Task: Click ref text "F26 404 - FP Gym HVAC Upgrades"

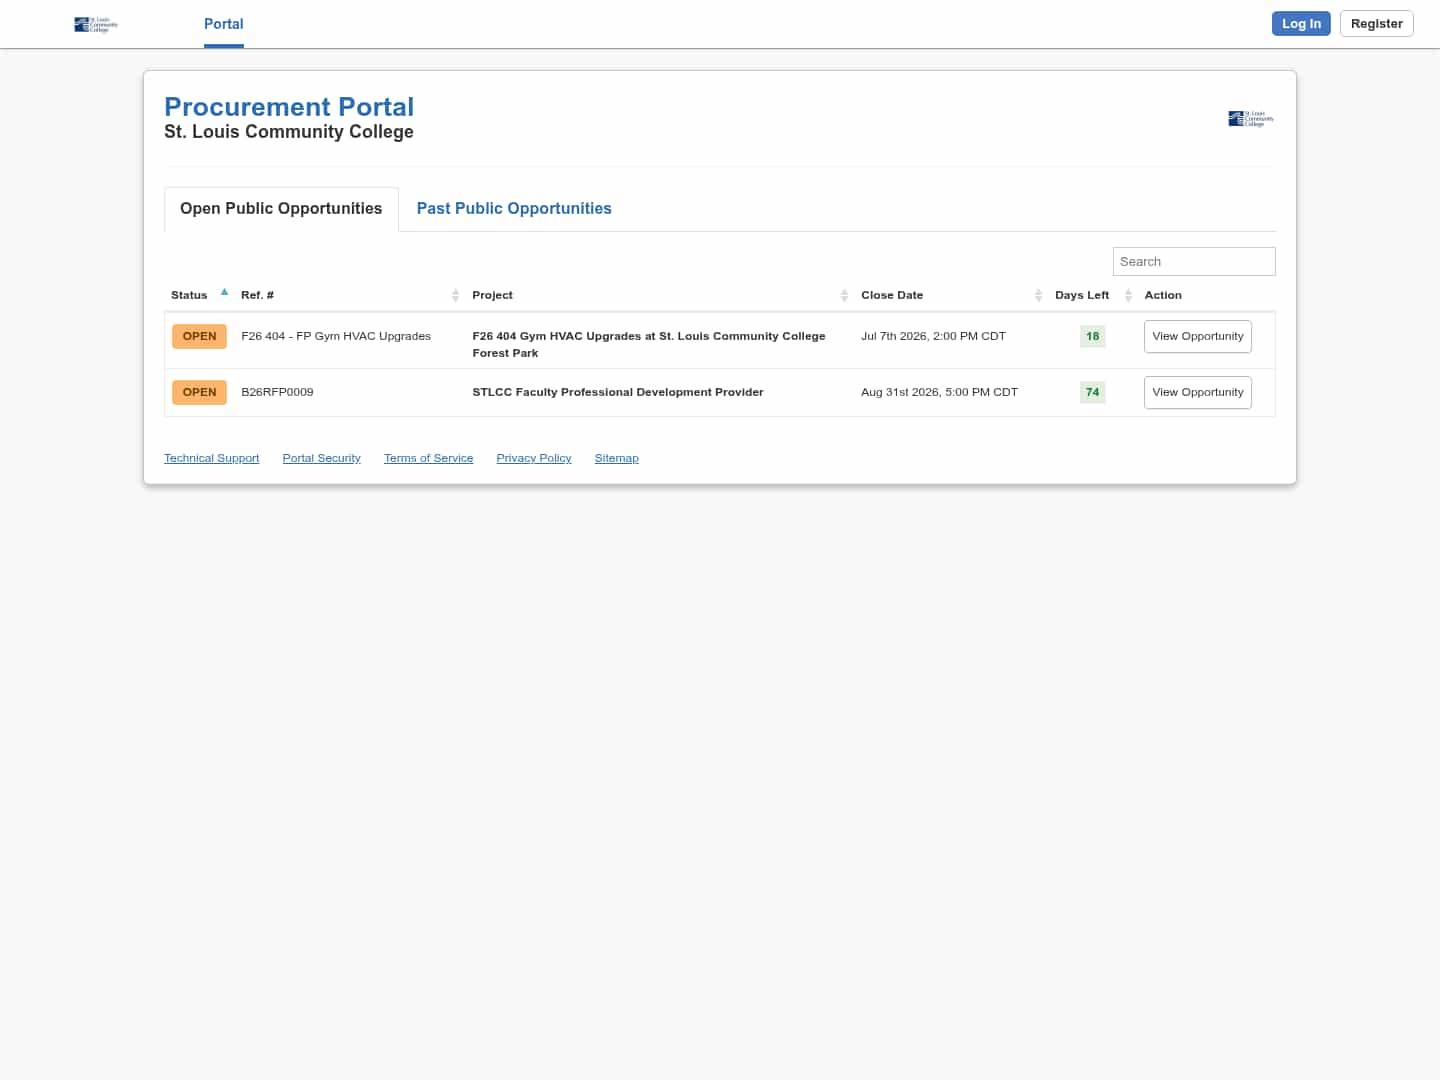Action: click(336, 336)
